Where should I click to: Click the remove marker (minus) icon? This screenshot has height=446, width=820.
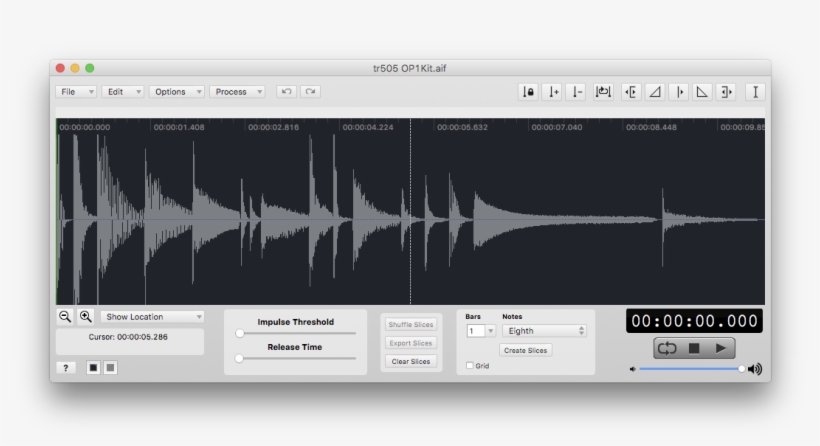576,92
